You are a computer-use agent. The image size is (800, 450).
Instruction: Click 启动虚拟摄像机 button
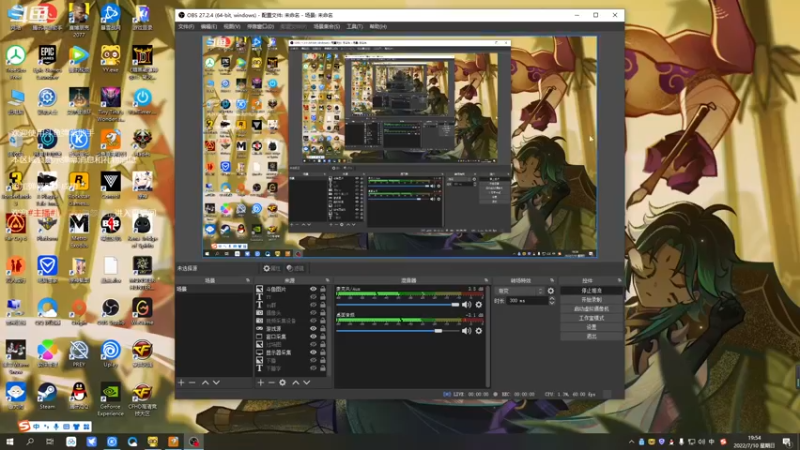(591, 309)
